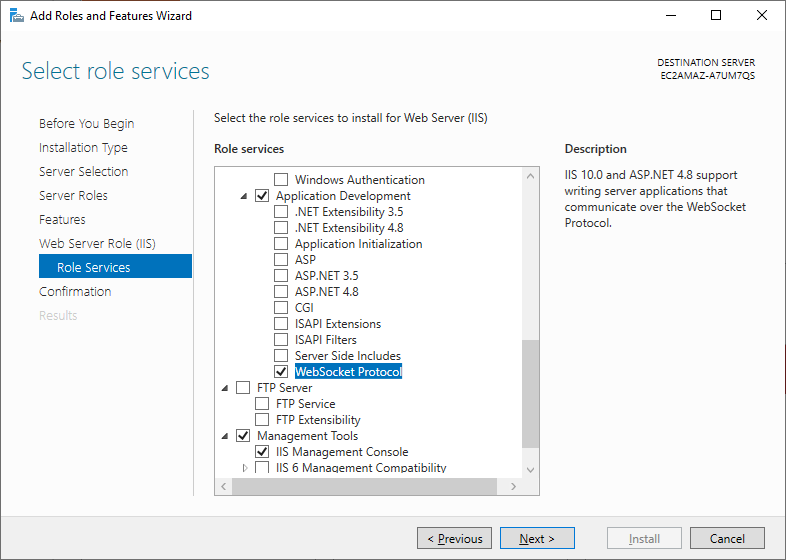Collapse the Application Development tree node

pos(244,197)
